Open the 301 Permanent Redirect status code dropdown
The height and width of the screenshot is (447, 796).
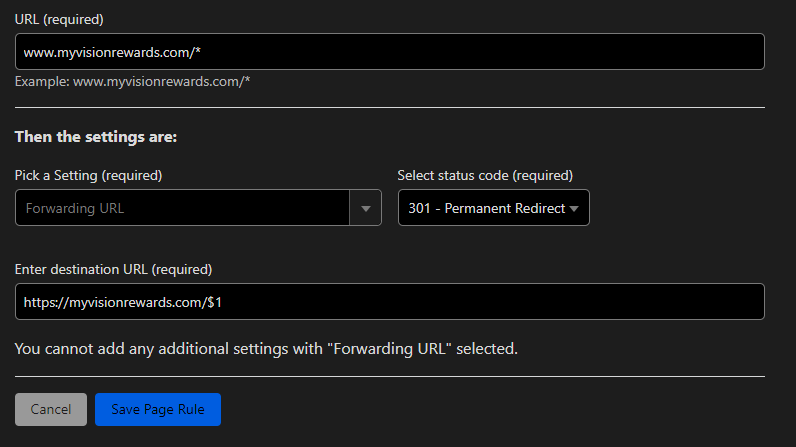(x=493, y=208)
